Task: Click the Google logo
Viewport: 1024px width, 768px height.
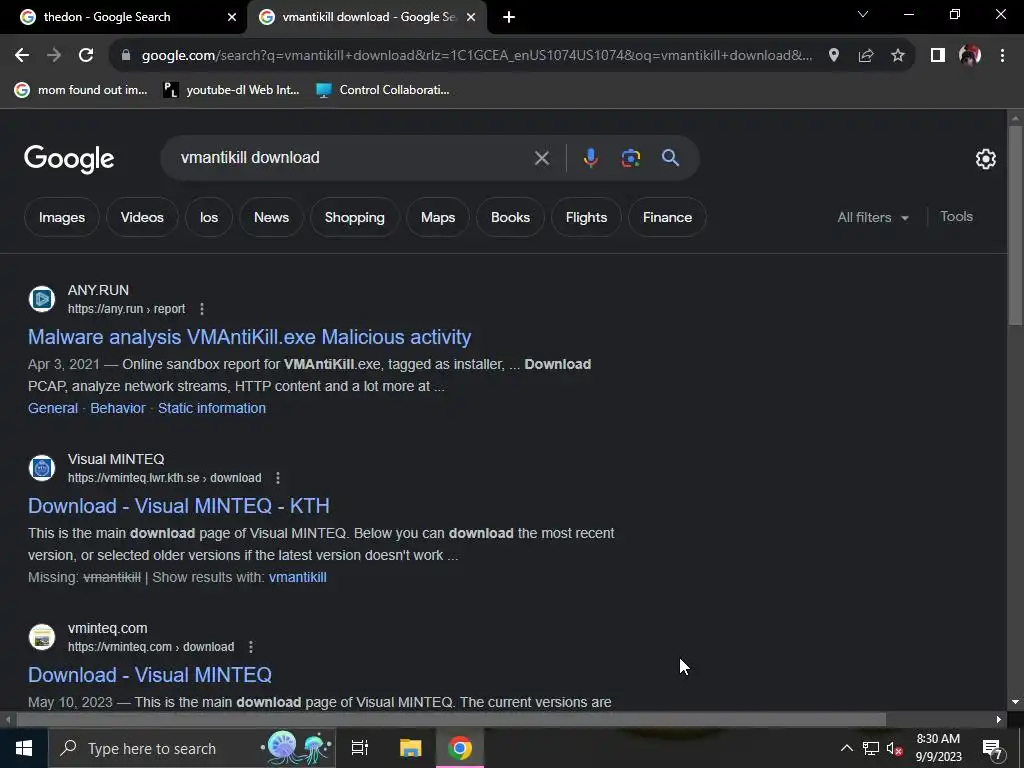Action: [x=69, y=159]
